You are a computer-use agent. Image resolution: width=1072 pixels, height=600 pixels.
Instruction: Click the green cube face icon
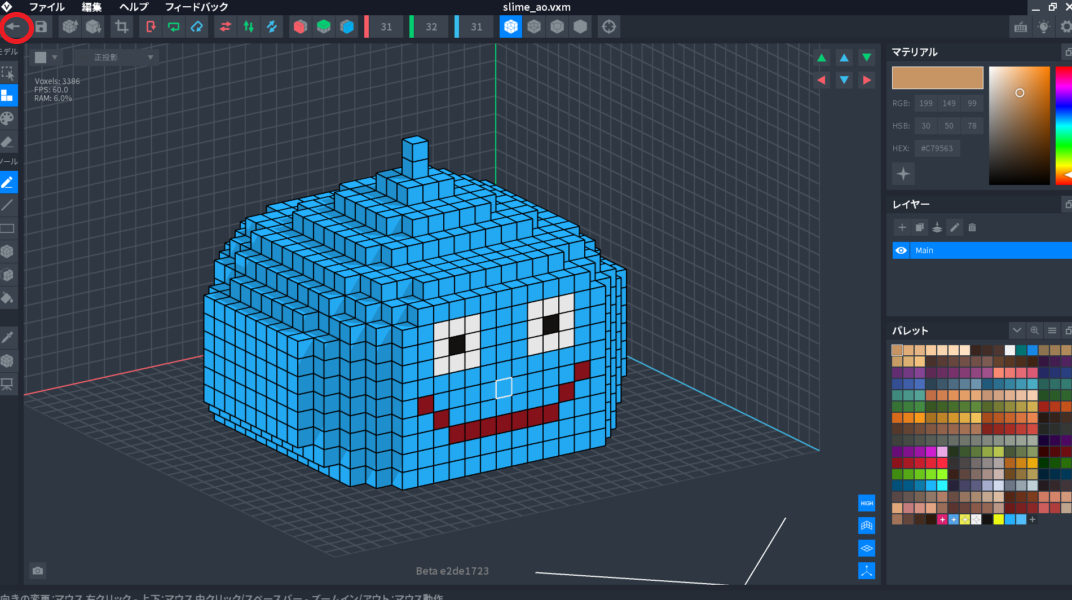coord(323,27)
